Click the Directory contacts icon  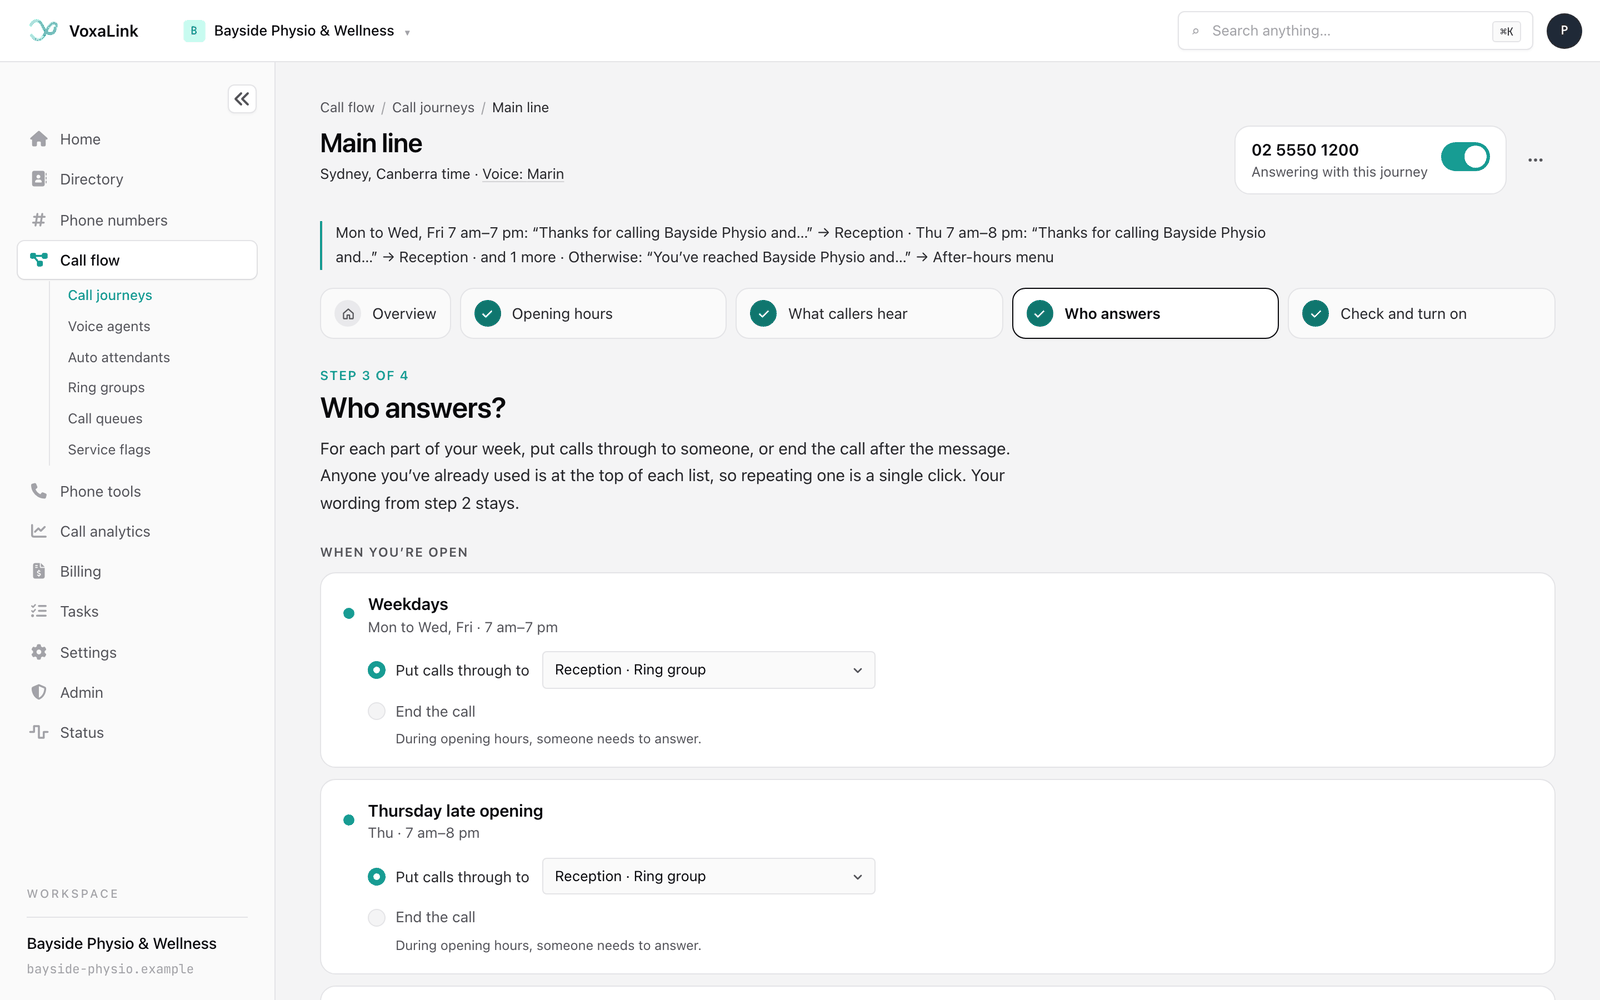coord(39,179)
